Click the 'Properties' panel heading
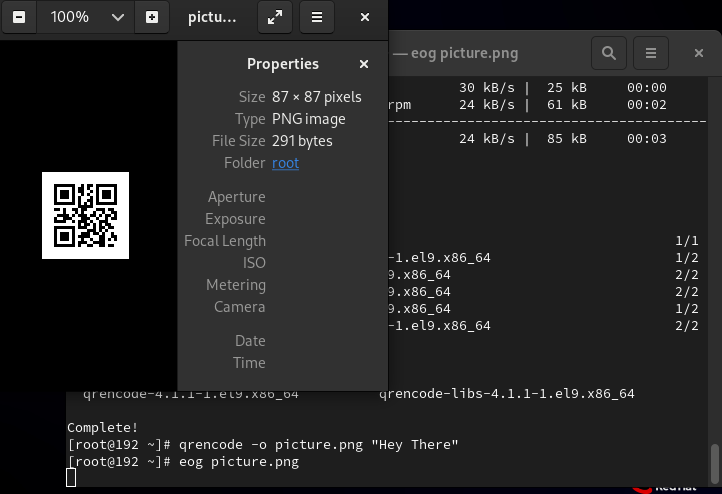The image size is (722, 494). coord(283,64)
